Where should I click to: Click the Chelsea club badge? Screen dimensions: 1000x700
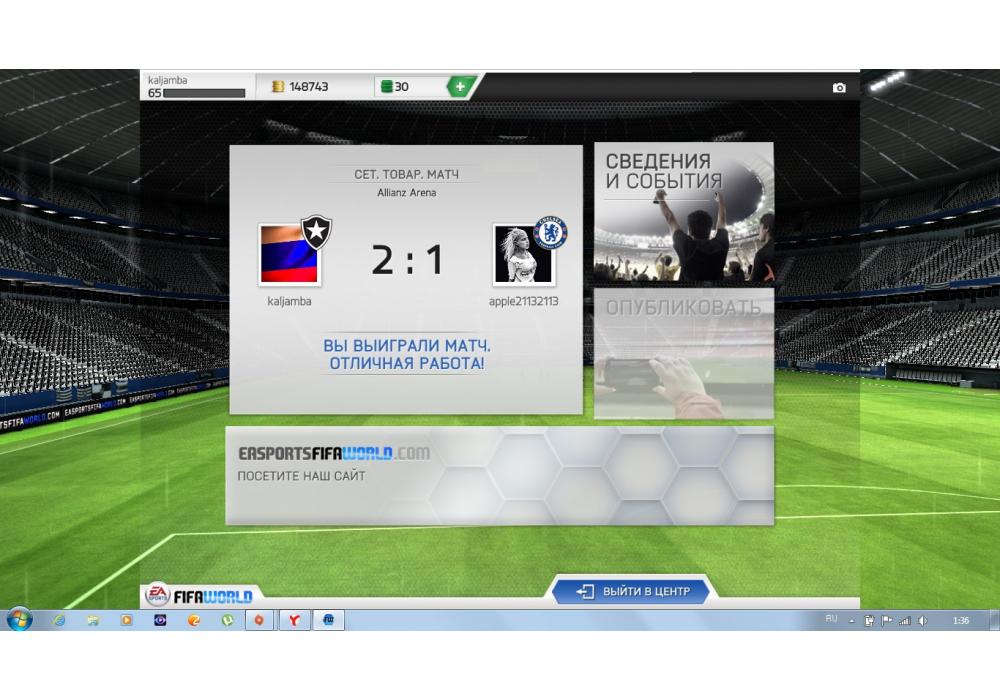[x=550, y=231]
